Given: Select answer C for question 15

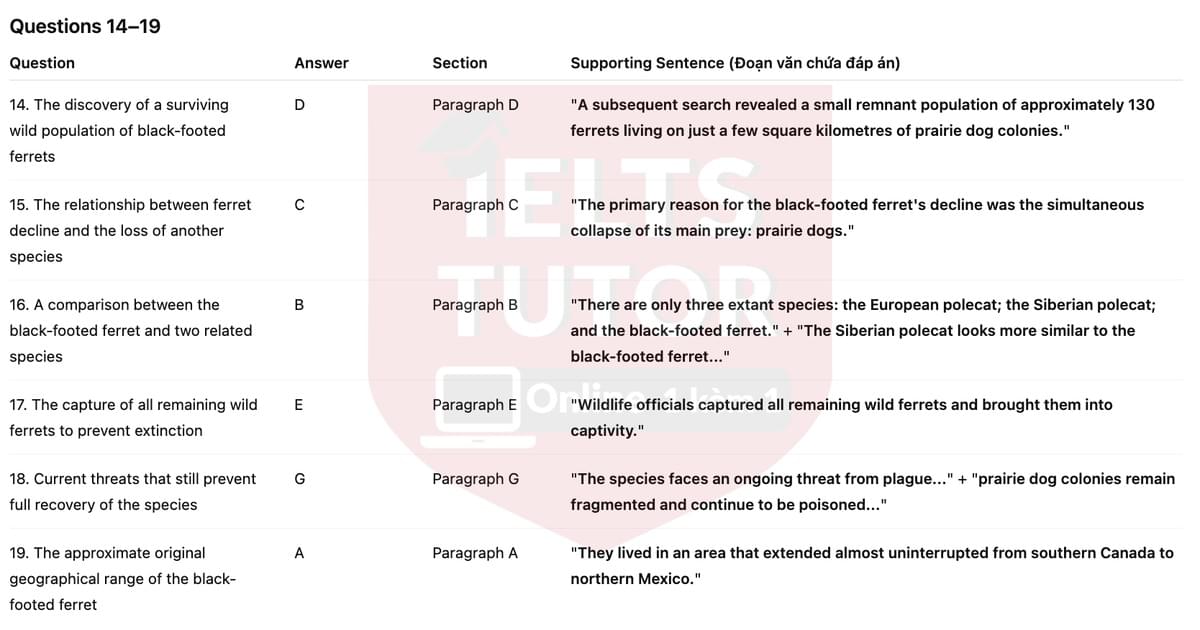Looking at the screenshot, I should 300,205.
